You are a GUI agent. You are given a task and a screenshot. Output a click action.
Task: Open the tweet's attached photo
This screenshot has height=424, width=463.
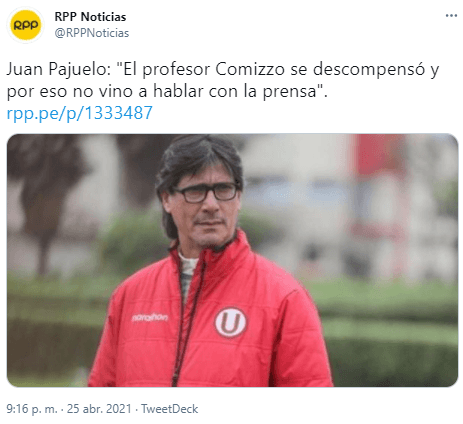pyautogui.click(x=232, y=260)
